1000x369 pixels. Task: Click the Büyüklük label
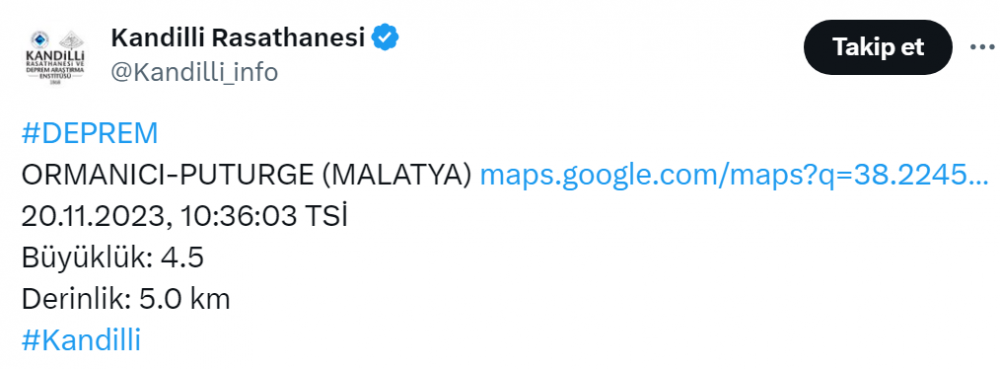point(84,258)
